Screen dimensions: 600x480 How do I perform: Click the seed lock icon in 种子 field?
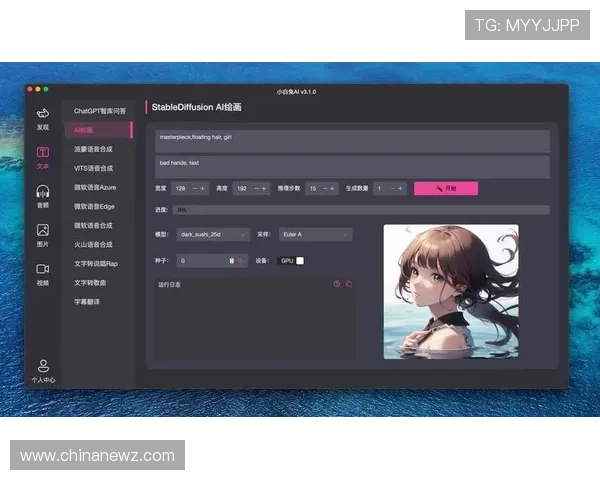[x=232, y=261]
